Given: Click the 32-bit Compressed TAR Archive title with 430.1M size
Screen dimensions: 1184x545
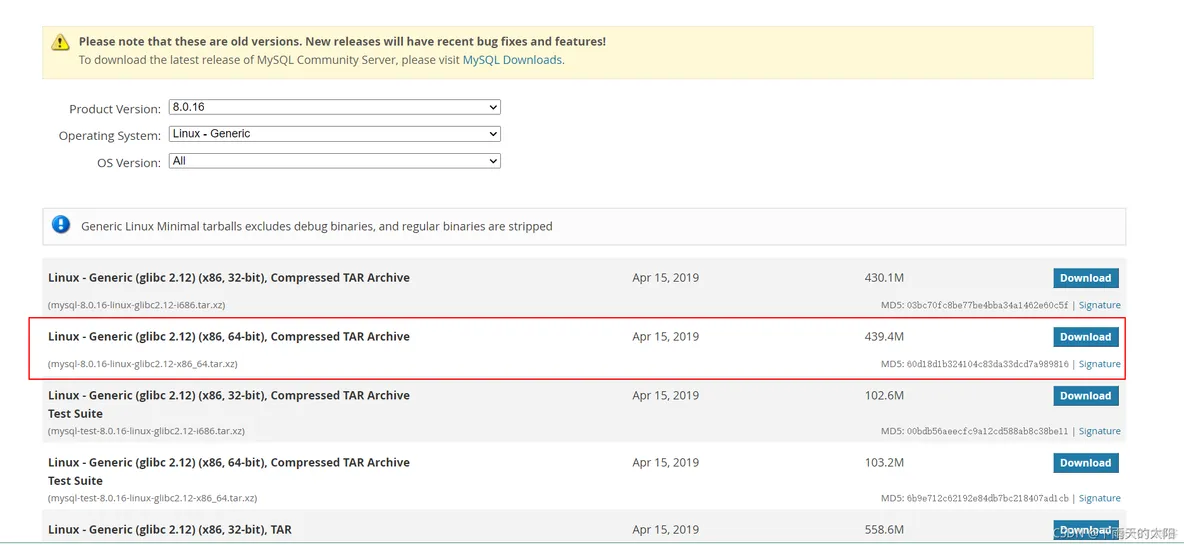Looking at the screenshot, I should [x=229, y=278].
